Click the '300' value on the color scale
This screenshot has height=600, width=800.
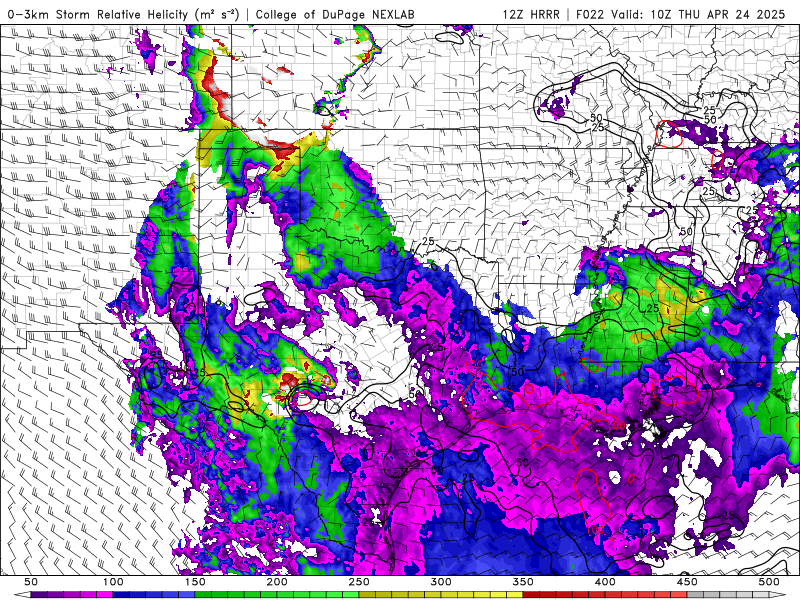point(441,582)
